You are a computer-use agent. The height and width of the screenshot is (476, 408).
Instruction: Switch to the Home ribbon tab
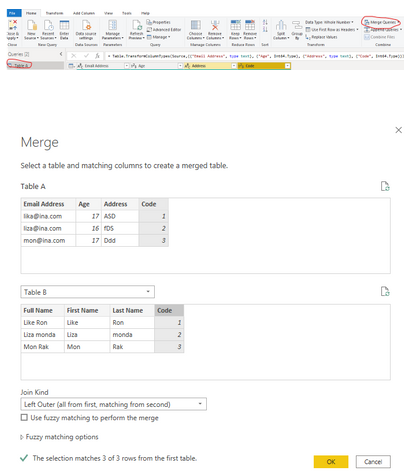point(31,13)
